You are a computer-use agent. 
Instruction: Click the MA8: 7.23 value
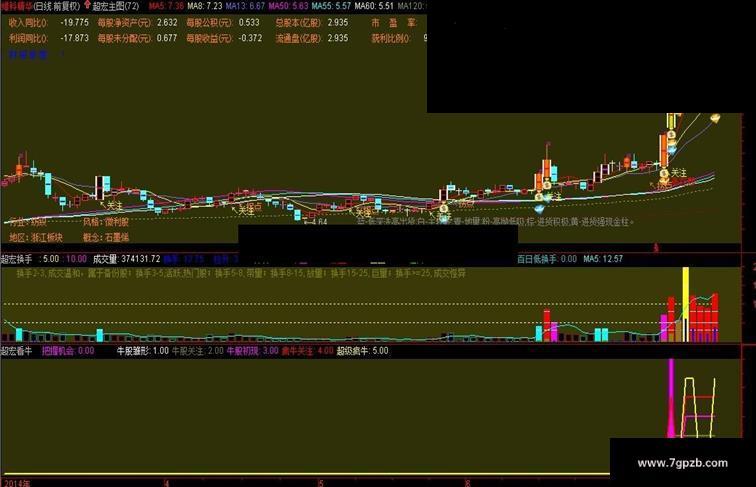(205, 6)
